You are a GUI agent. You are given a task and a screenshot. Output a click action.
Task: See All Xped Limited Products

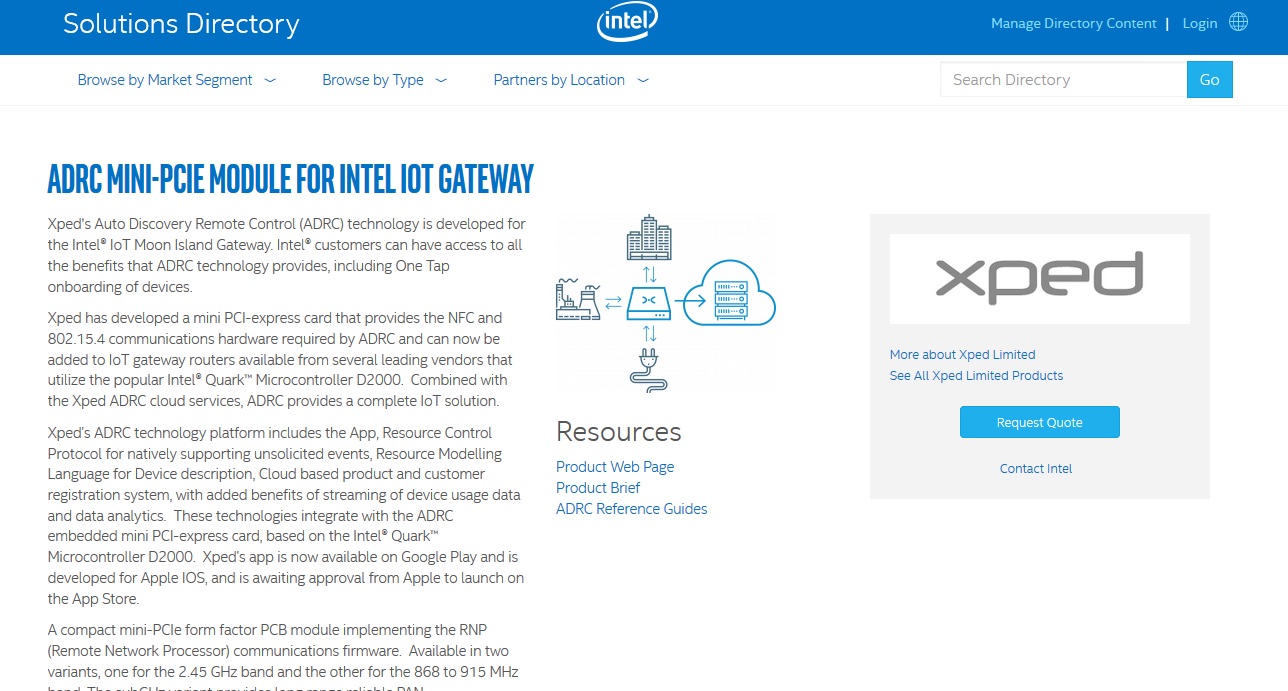976,375
